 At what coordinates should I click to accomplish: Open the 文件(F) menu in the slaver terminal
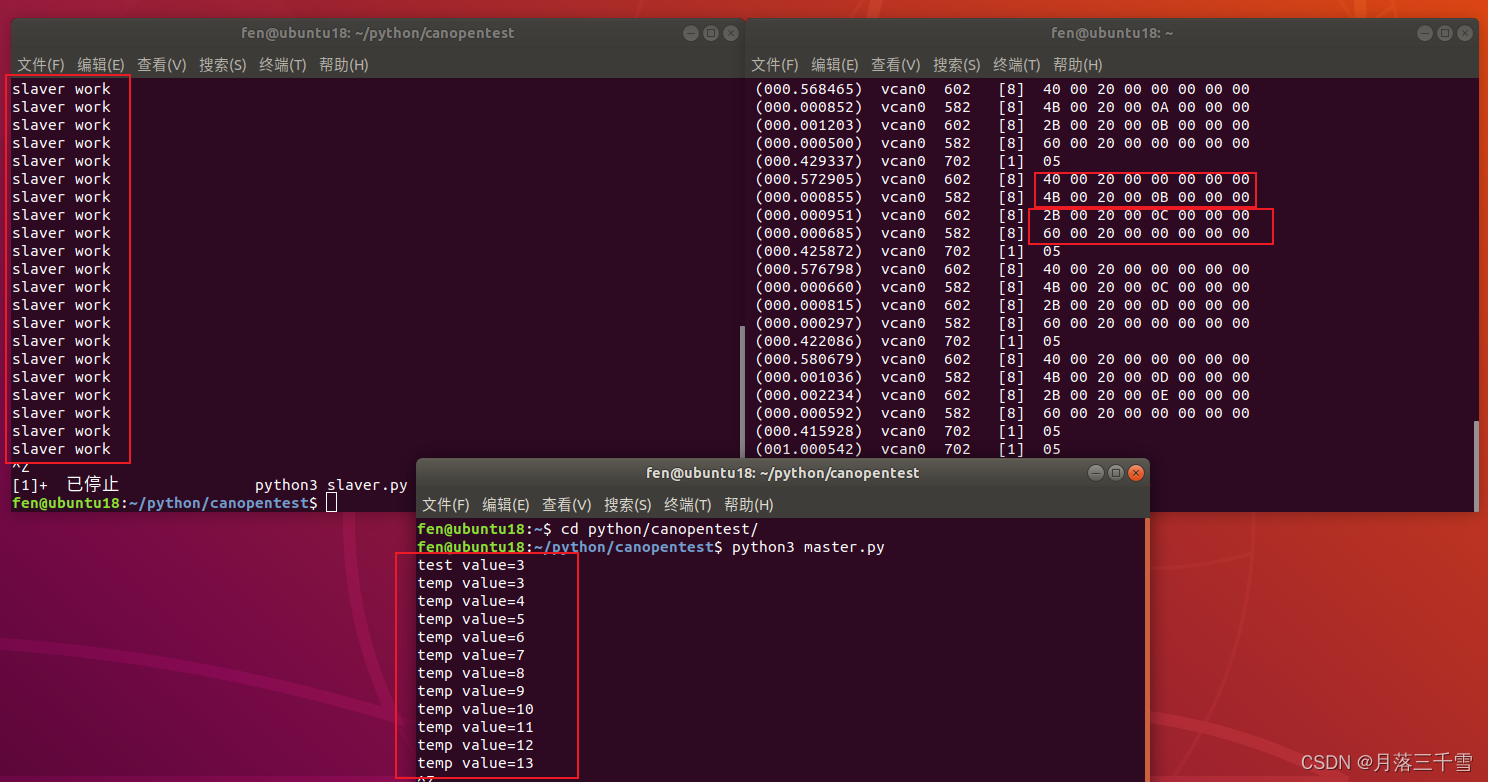[x=40, y=64]
